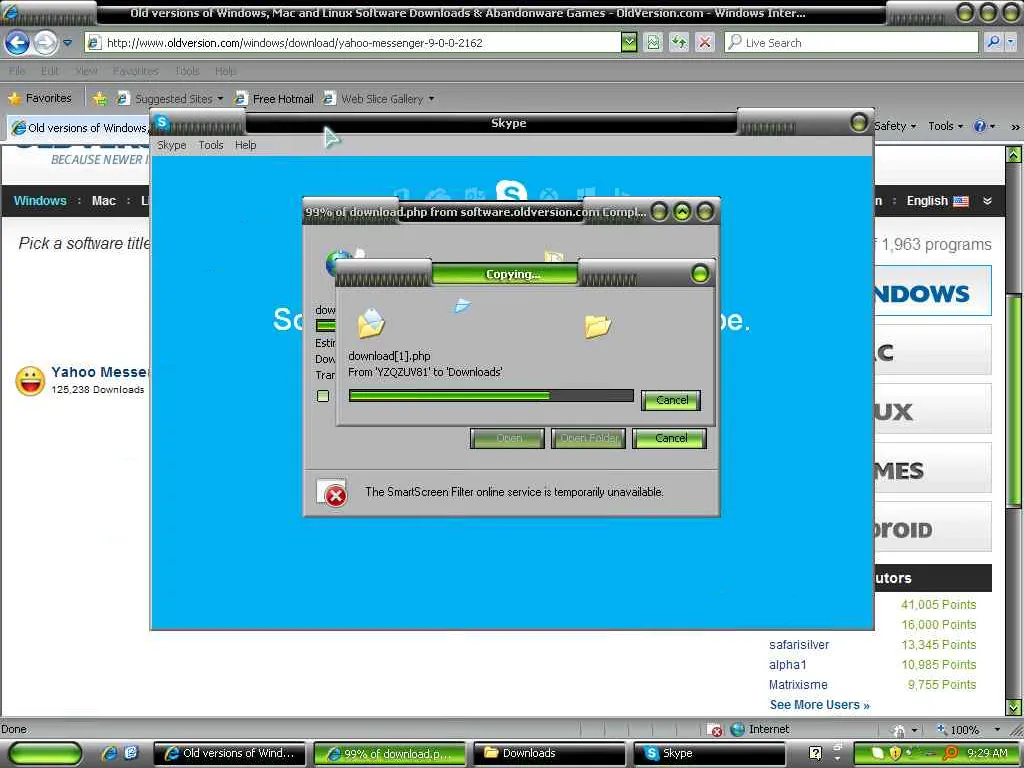Open the recent pages dropdown beside Forward
The height and width of the screenshot is (768, 1024).
(x=67, y=43)
